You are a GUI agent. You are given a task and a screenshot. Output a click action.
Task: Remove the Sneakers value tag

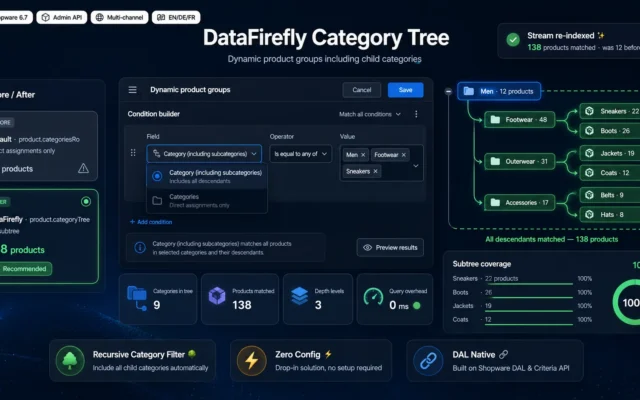point(376,171)
